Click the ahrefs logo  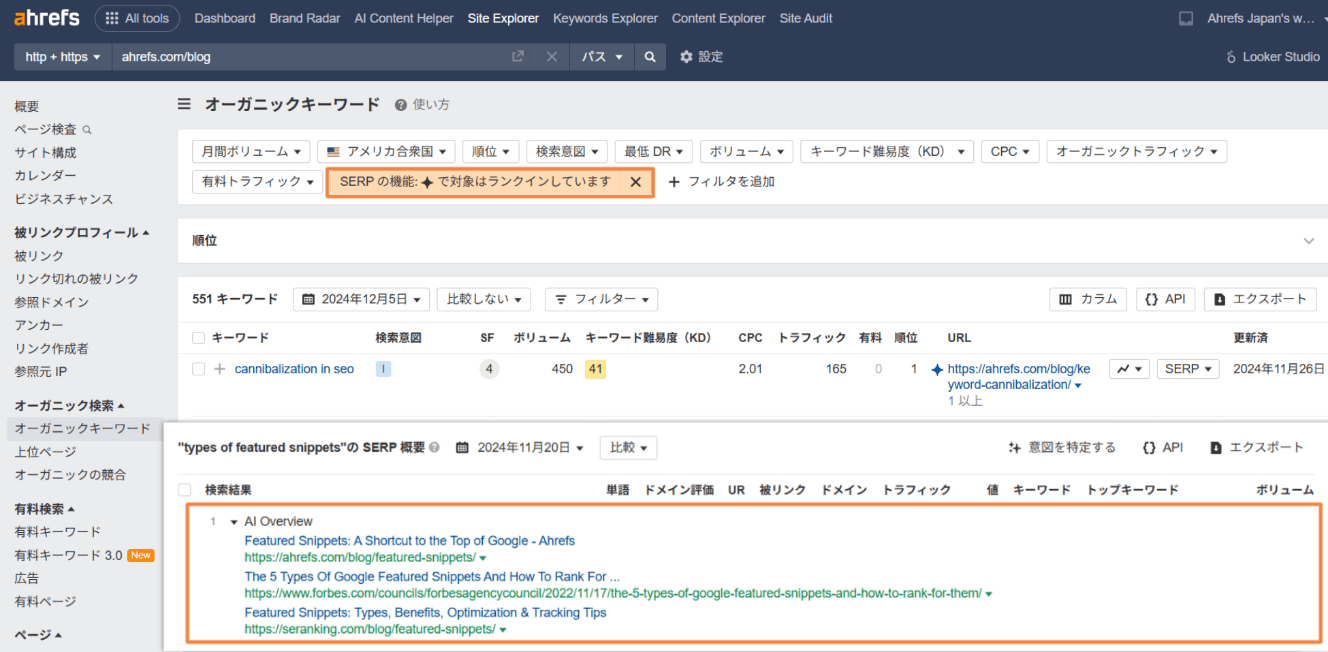[x=46, y=17]
